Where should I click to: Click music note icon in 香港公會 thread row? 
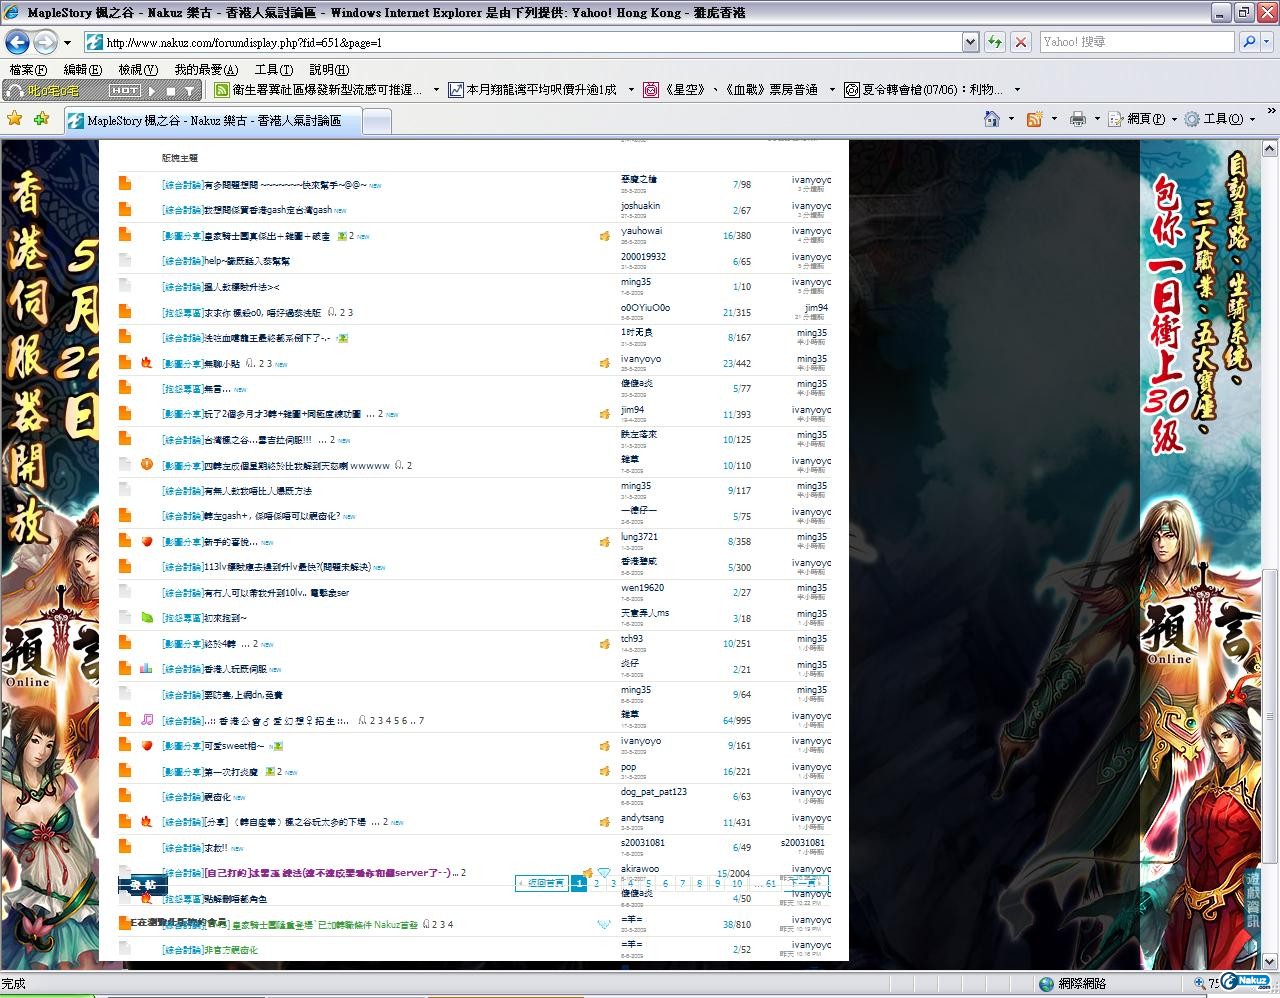coord(147,719)
